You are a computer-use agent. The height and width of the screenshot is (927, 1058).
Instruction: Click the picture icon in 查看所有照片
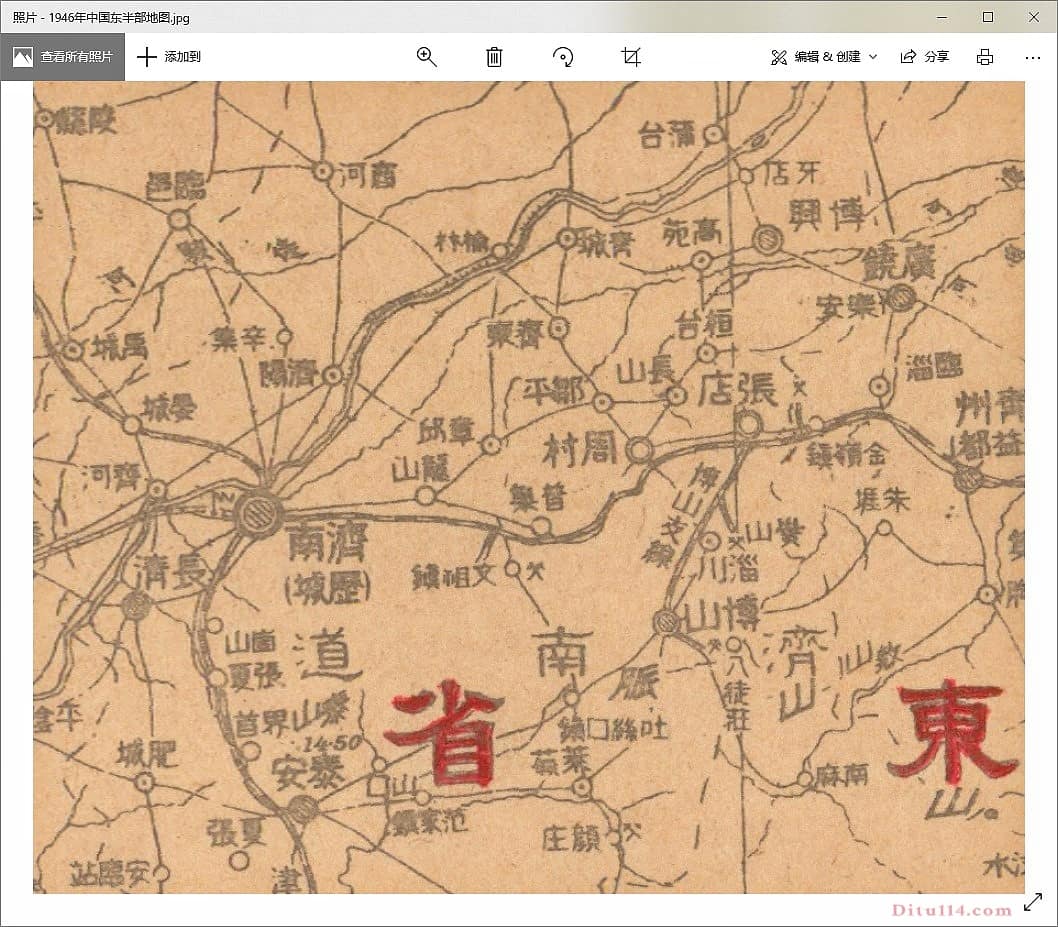point(23,57)
